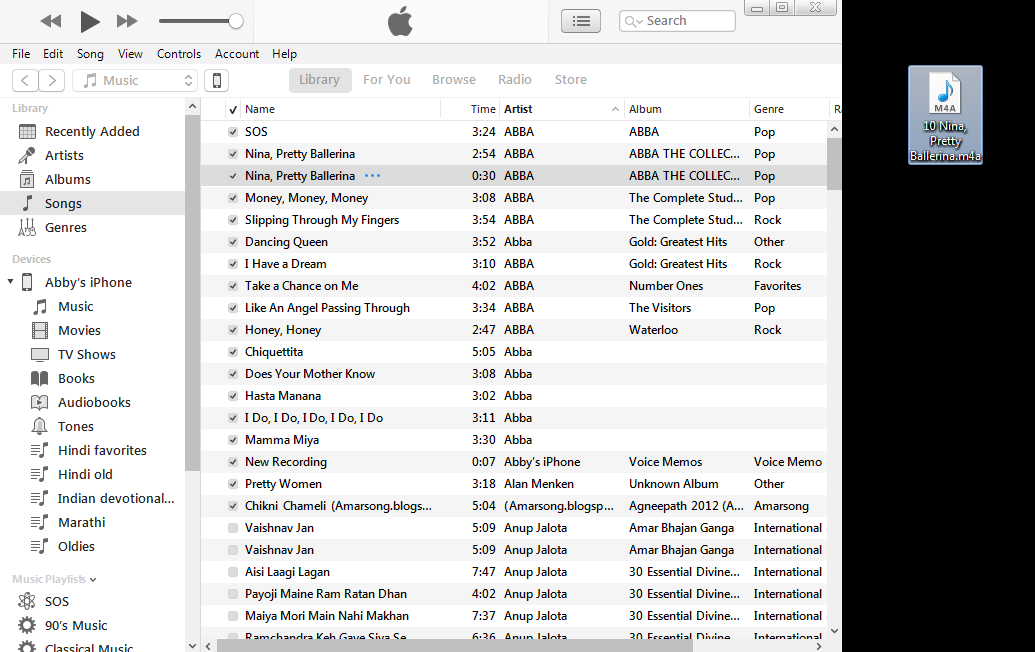The height and width of the screenshot is (652, 1035).
Task: Open the list view button beside Search
Action: pyautogui.click(x=581, y=21)
